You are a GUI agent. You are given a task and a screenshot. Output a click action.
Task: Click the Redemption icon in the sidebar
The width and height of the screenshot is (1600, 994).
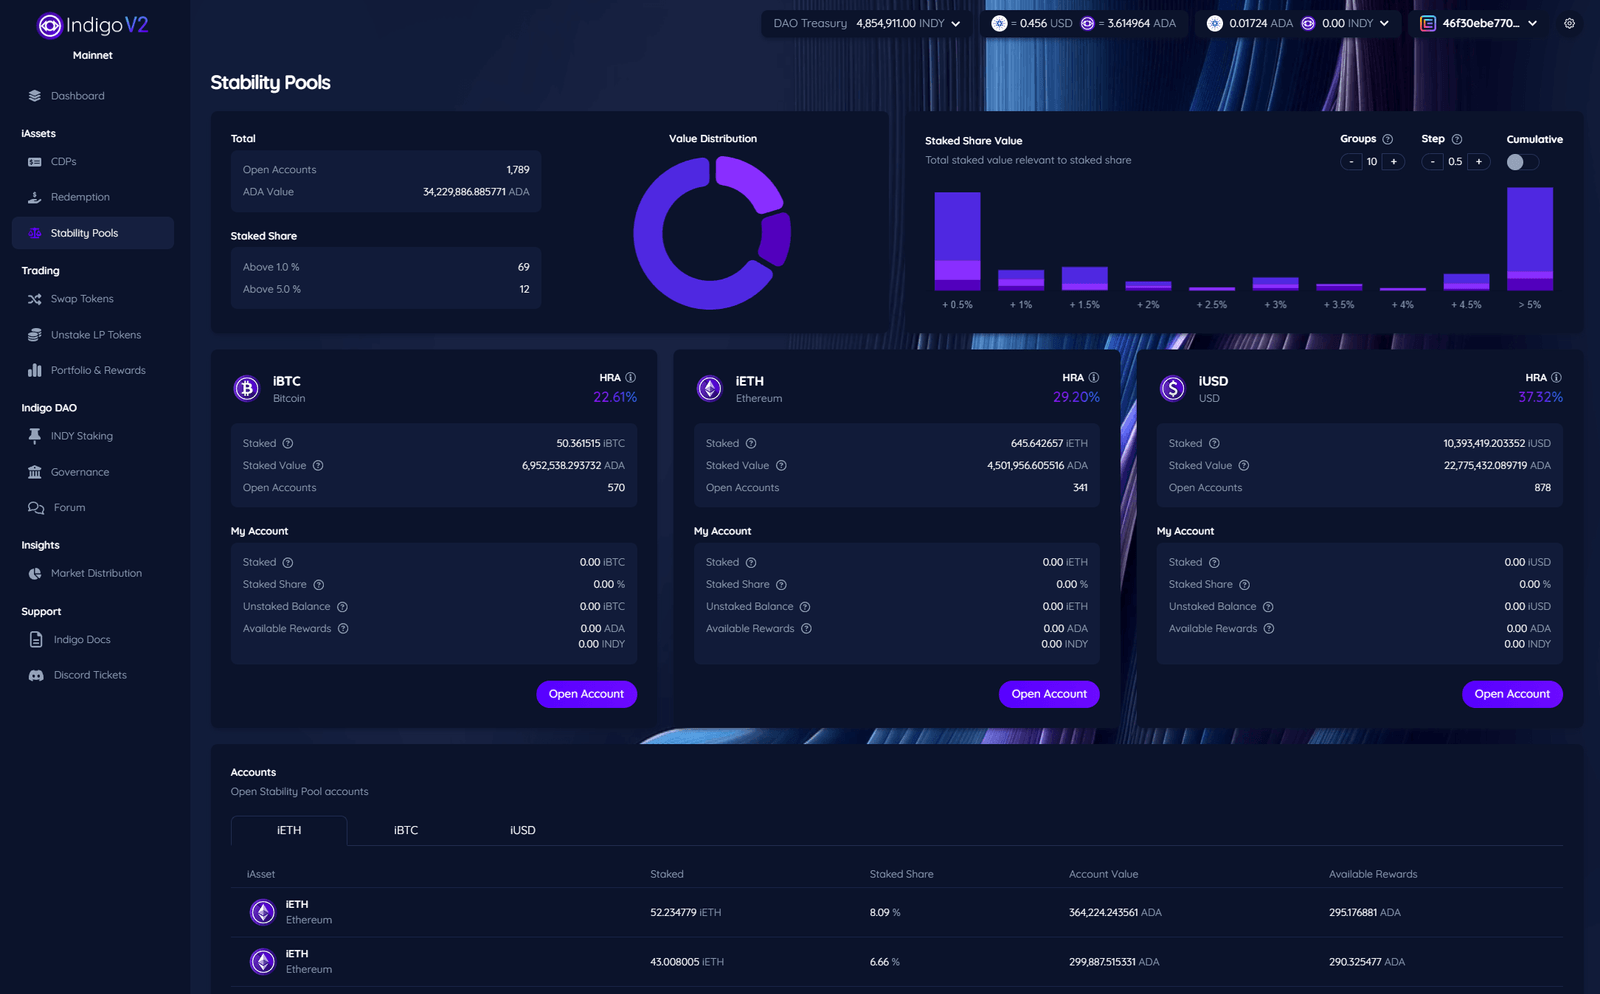(x=33, y=197)
